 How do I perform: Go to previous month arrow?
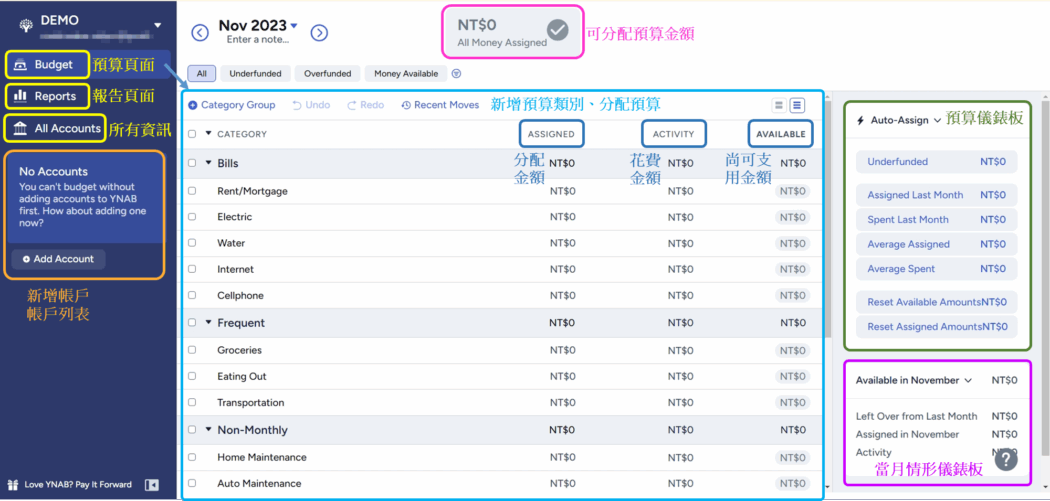tap(200, 33)
